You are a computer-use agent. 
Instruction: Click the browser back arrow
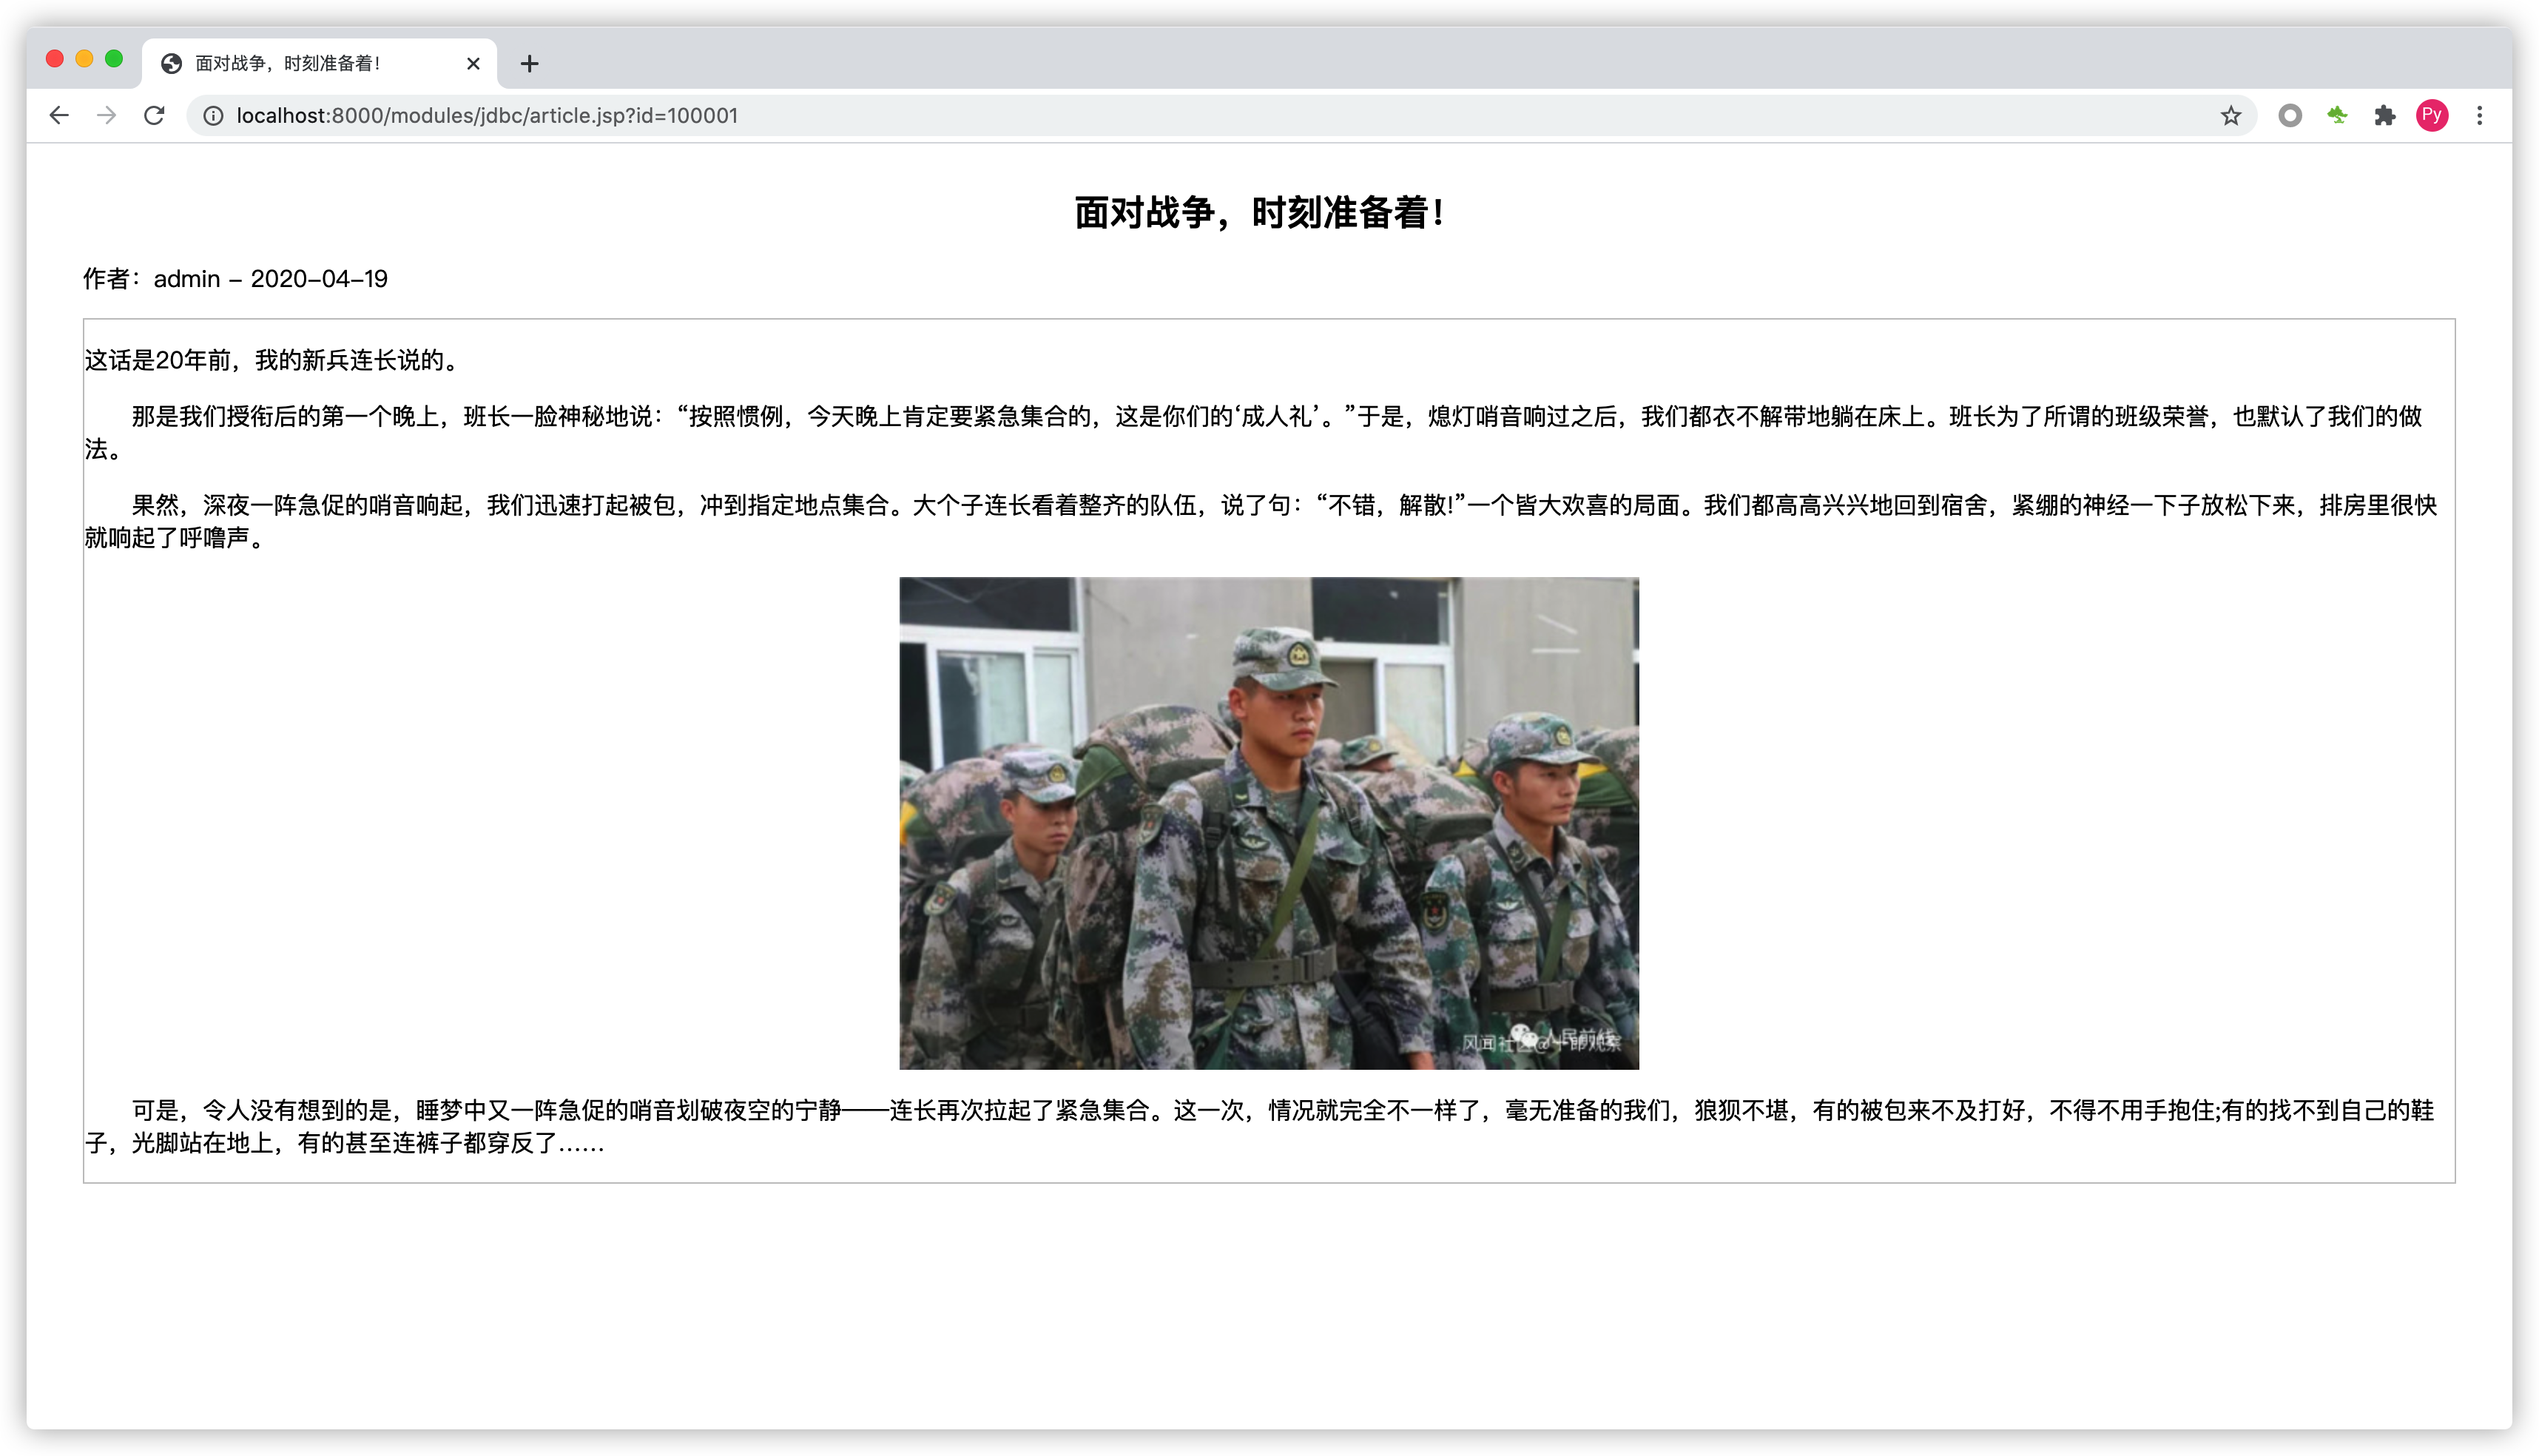coord(59,116)
